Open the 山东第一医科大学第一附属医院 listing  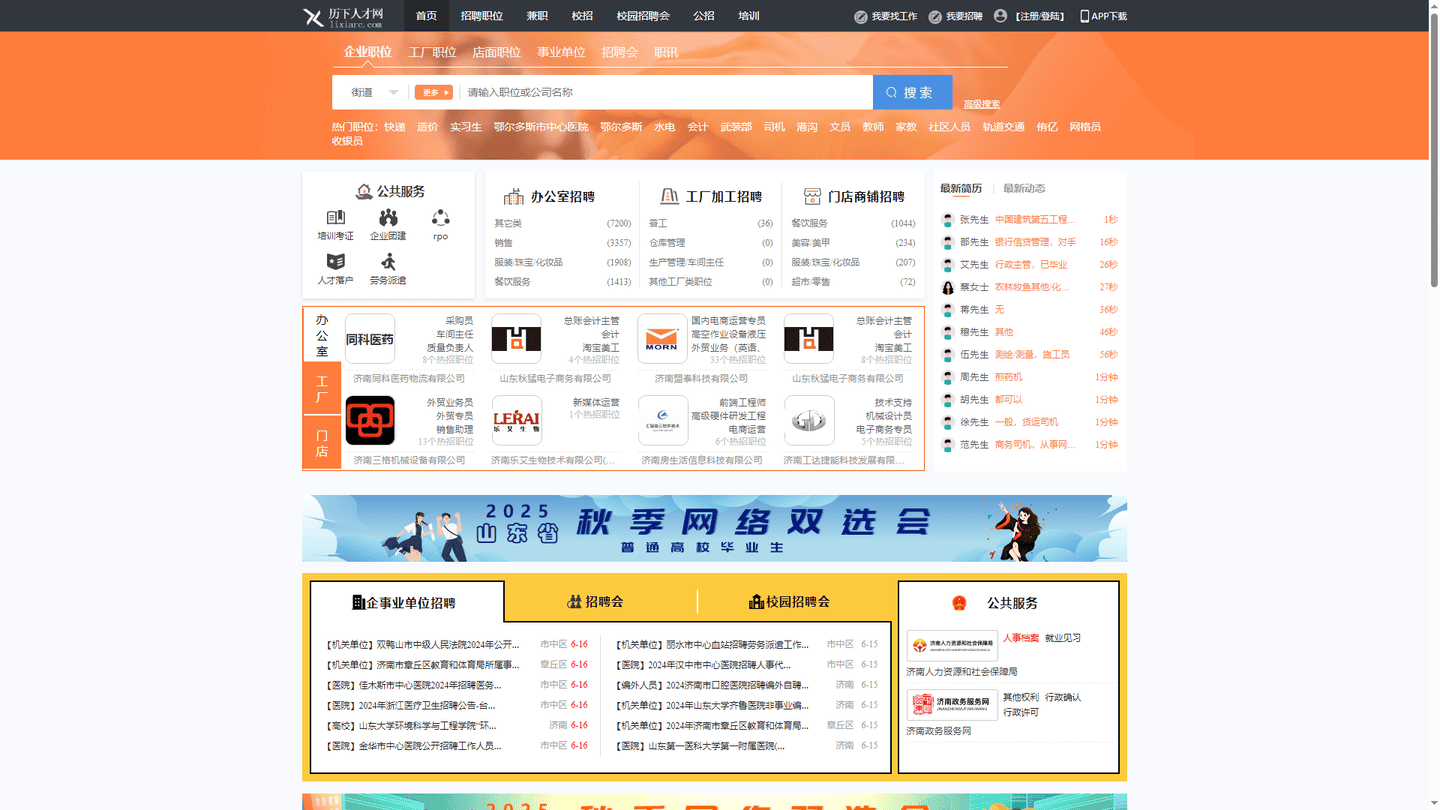coord(701,746)
